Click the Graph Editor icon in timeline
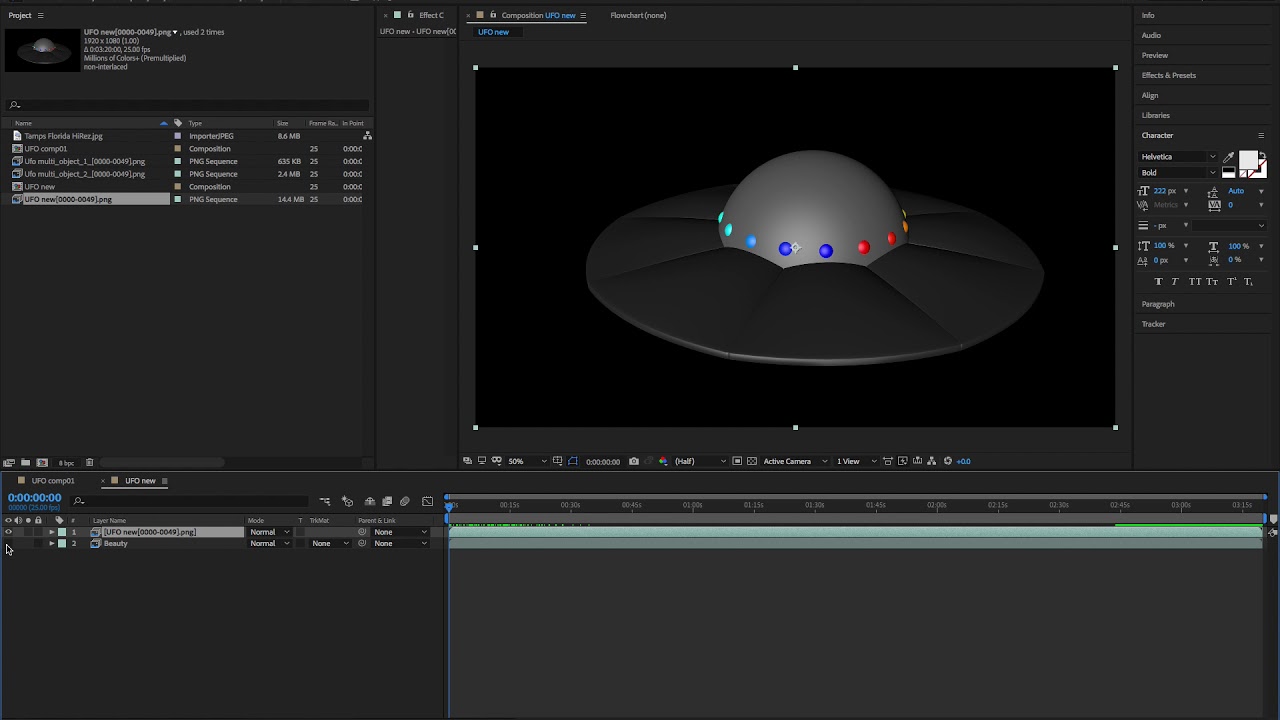This screenshot has width=1280, height=720. point(428,501)
